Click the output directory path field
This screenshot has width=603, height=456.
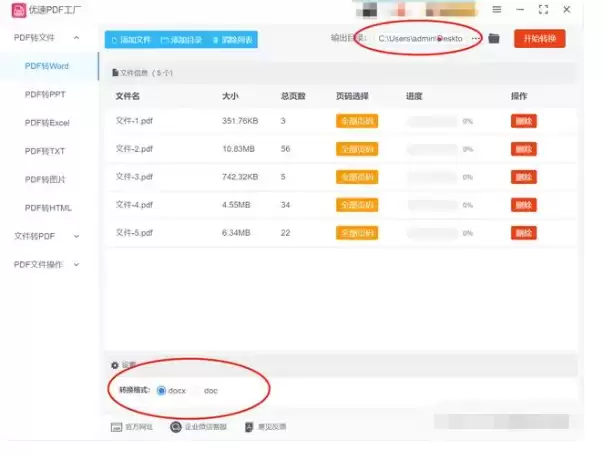tap(420, 39)
